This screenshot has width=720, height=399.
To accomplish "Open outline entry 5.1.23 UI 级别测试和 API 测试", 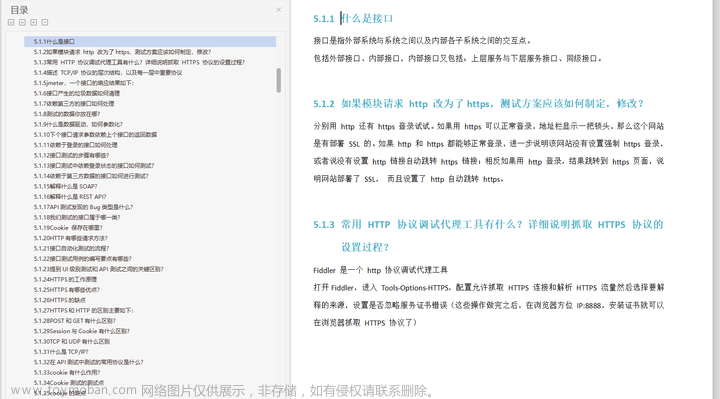I will [x=98, y=269].
